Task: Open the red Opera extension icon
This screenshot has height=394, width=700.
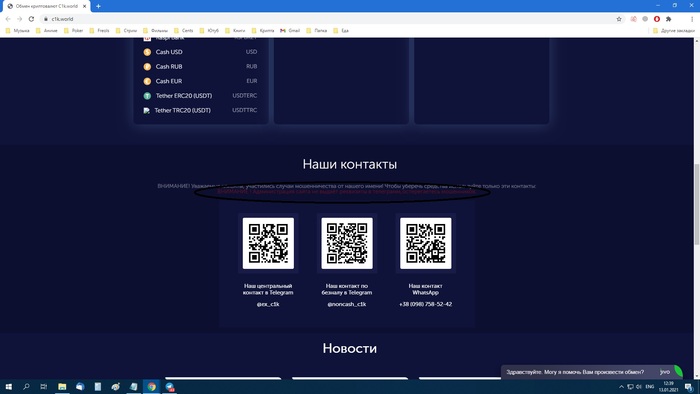Action: (657, 19)
